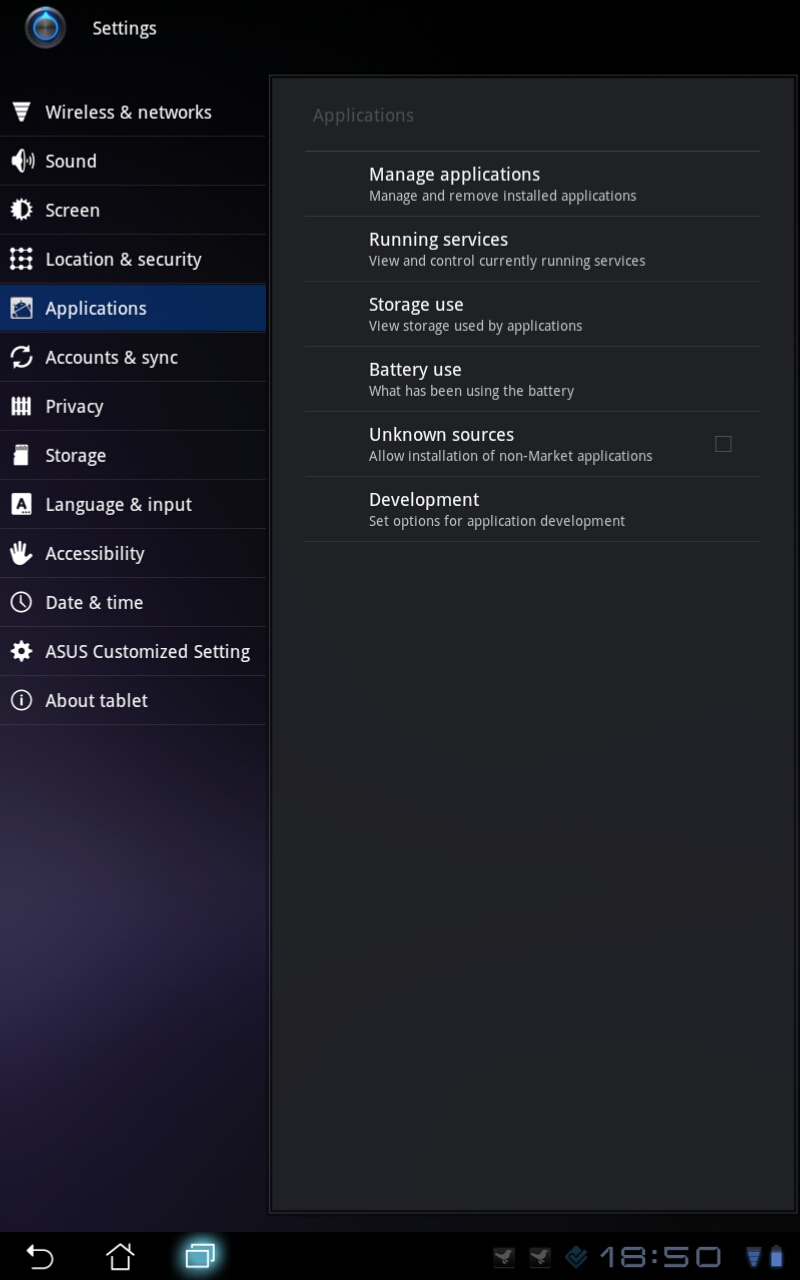
Task: Tap 'View and control currently running services'
Action: coord(507,261)
